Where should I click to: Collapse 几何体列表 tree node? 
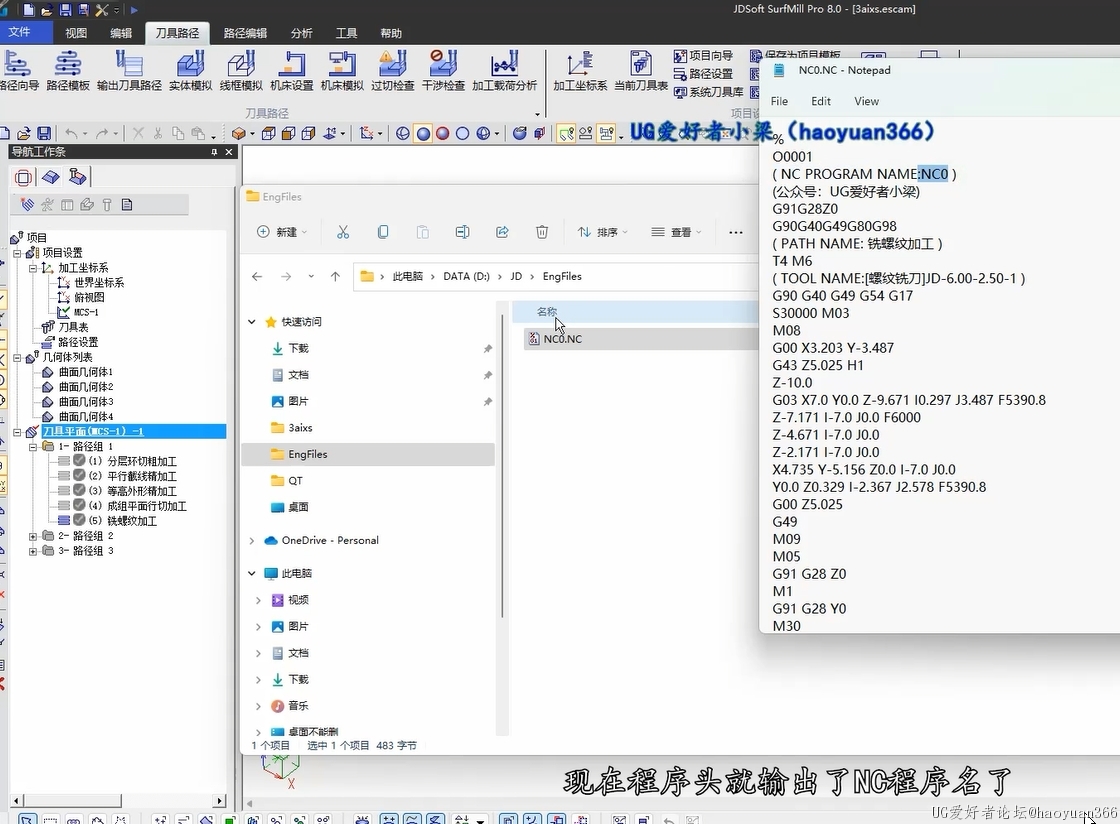click(17, 358)
